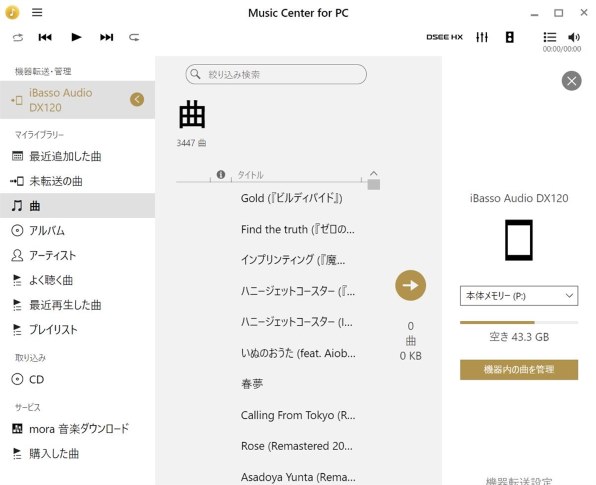Click the song list scrollbar thumb
Viewport: 596px width, 485px height.
tap(374, 185)
